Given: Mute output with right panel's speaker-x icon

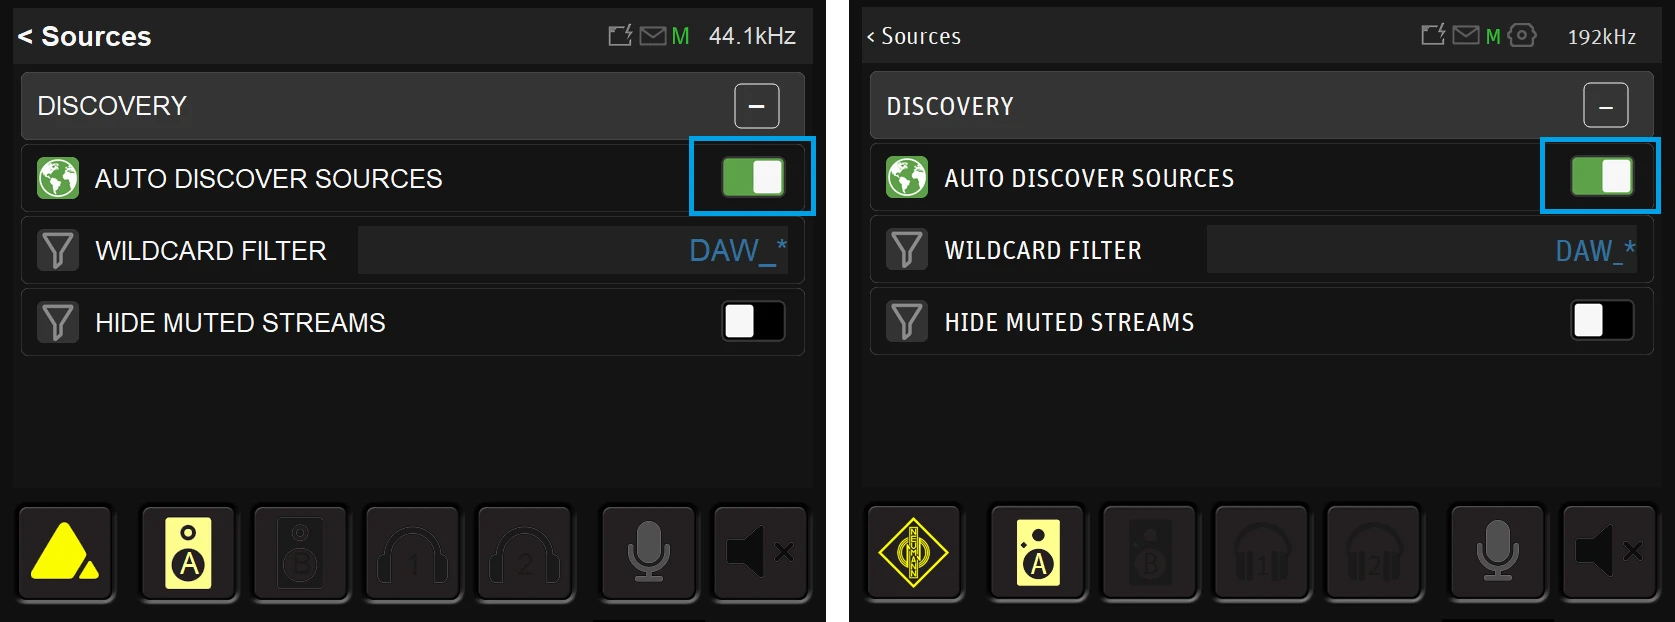Looking at the screenshot, I should coord(1609,553).
